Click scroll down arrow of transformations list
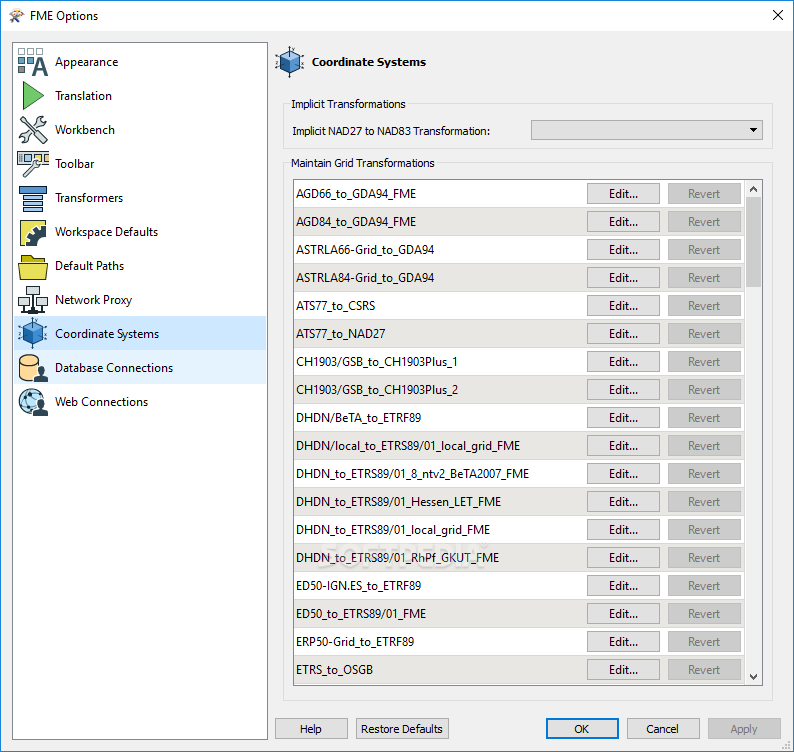Screen dimensions: 794x752 coord(753,677)
